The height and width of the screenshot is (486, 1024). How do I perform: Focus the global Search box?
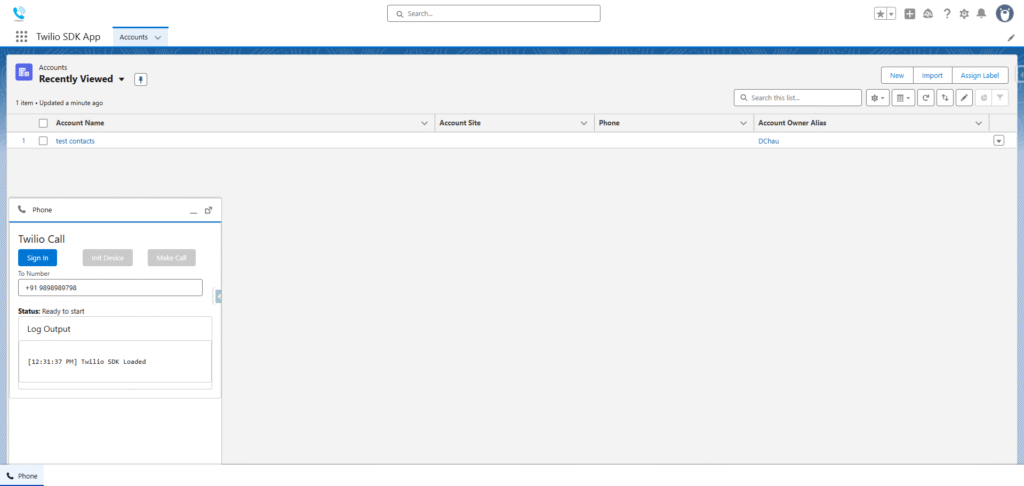tap(494, 13)
